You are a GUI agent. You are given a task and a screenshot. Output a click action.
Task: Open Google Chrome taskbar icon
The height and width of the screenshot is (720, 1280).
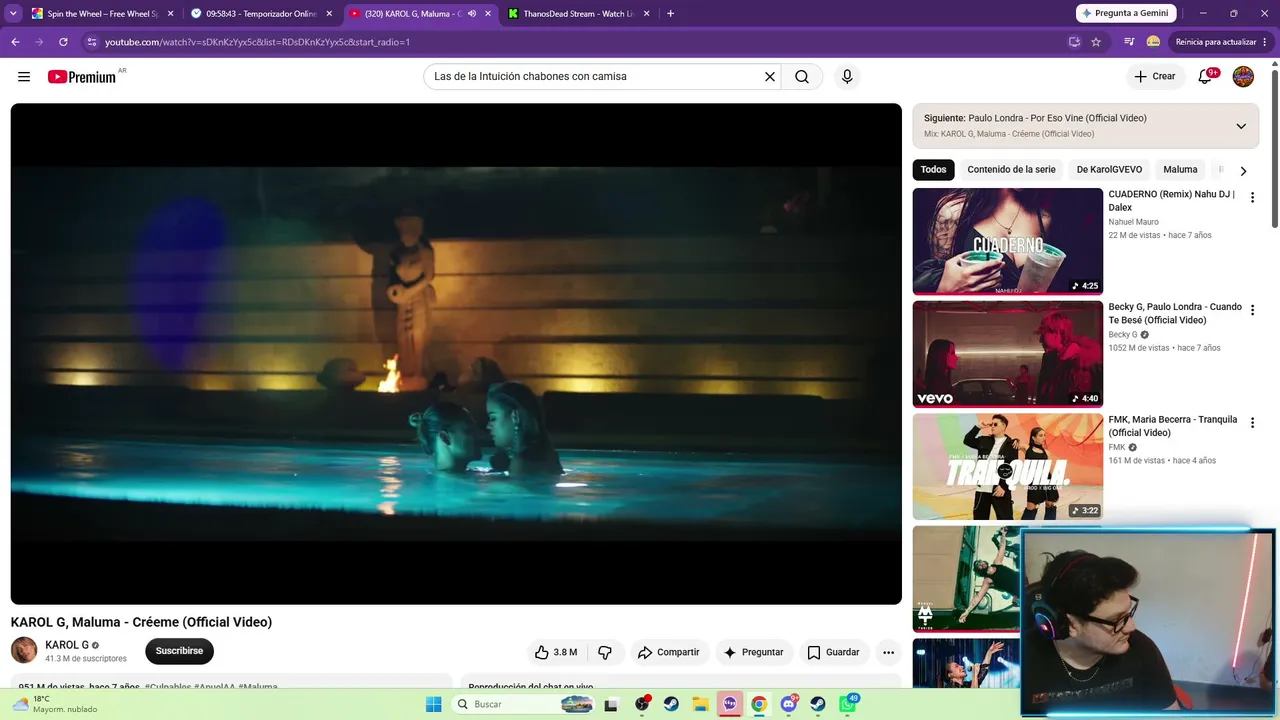coord(759,704)
